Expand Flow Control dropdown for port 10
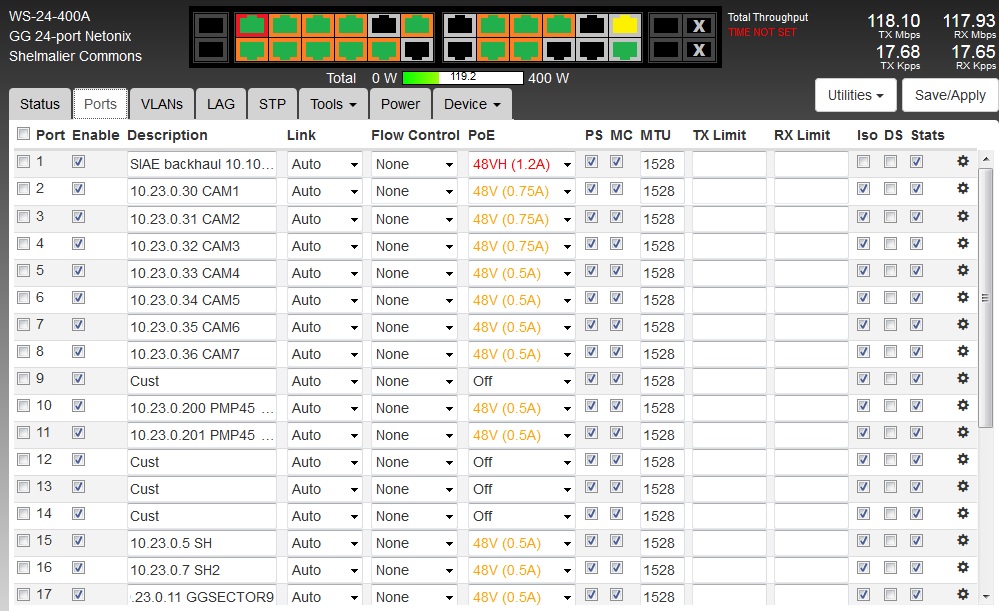 pos(414,408)
